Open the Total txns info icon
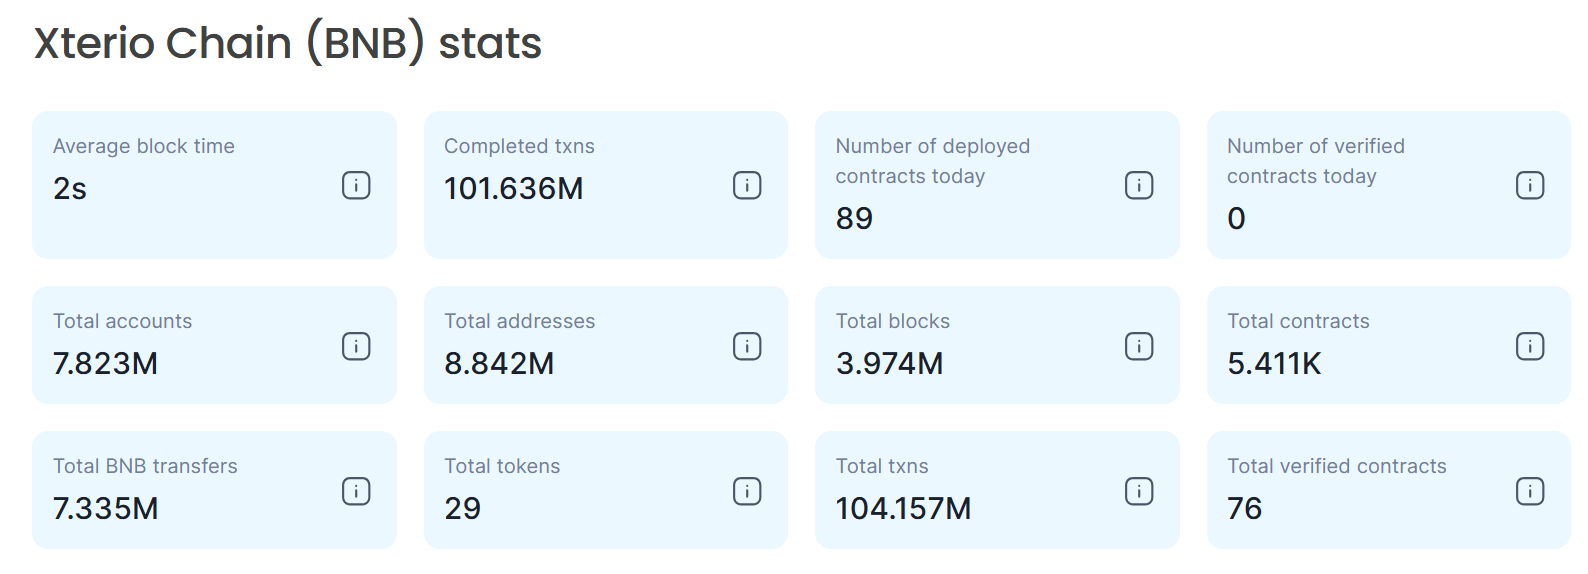This screenshot has width=1588, height=574. (x=1139, y=491)
